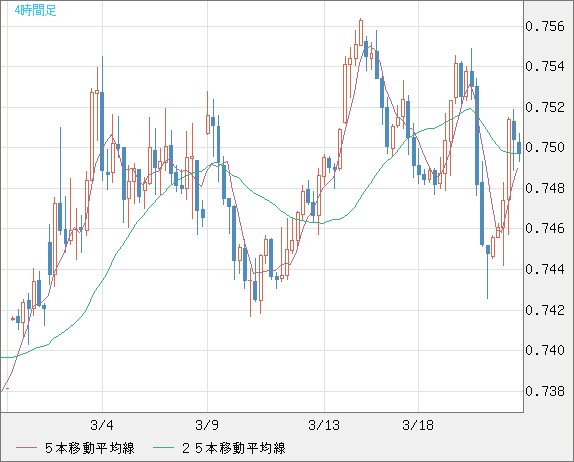
Task: Click the 3/9 date axis label
Action: click(207, 425)
